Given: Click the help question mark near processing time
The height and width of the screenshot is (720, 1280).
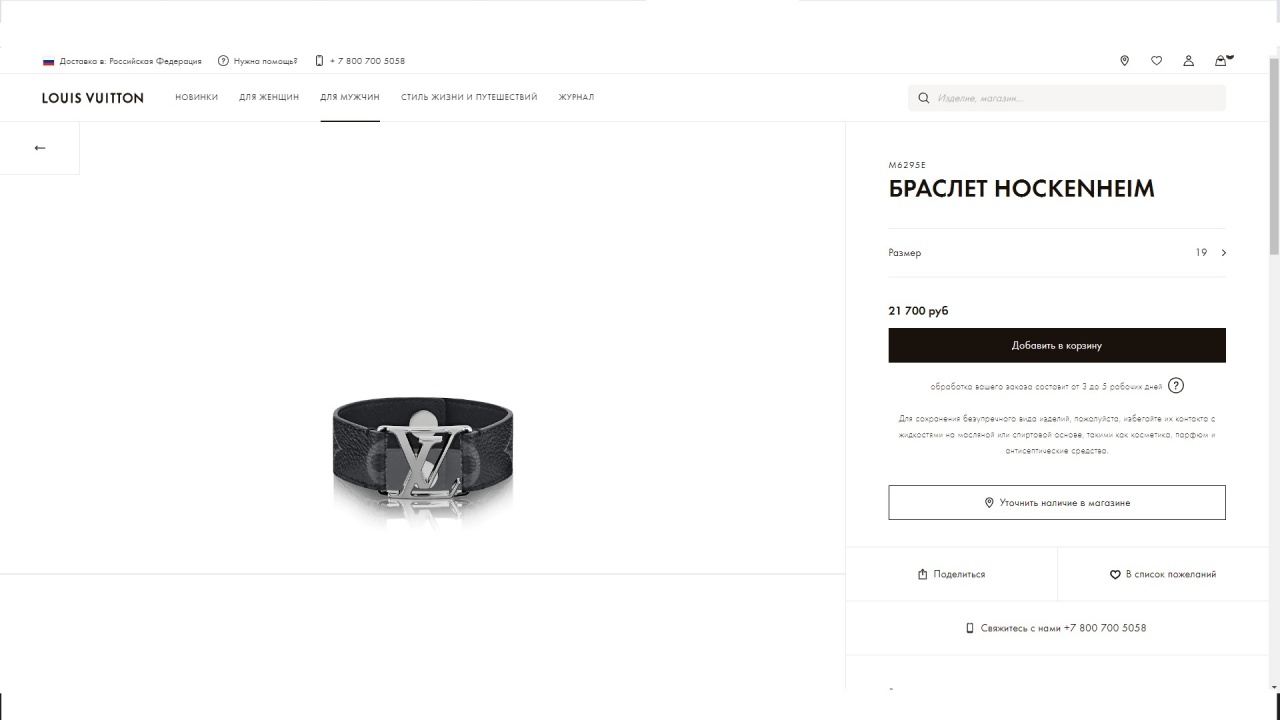Looking at the screenshot, I should (1176, 385).
